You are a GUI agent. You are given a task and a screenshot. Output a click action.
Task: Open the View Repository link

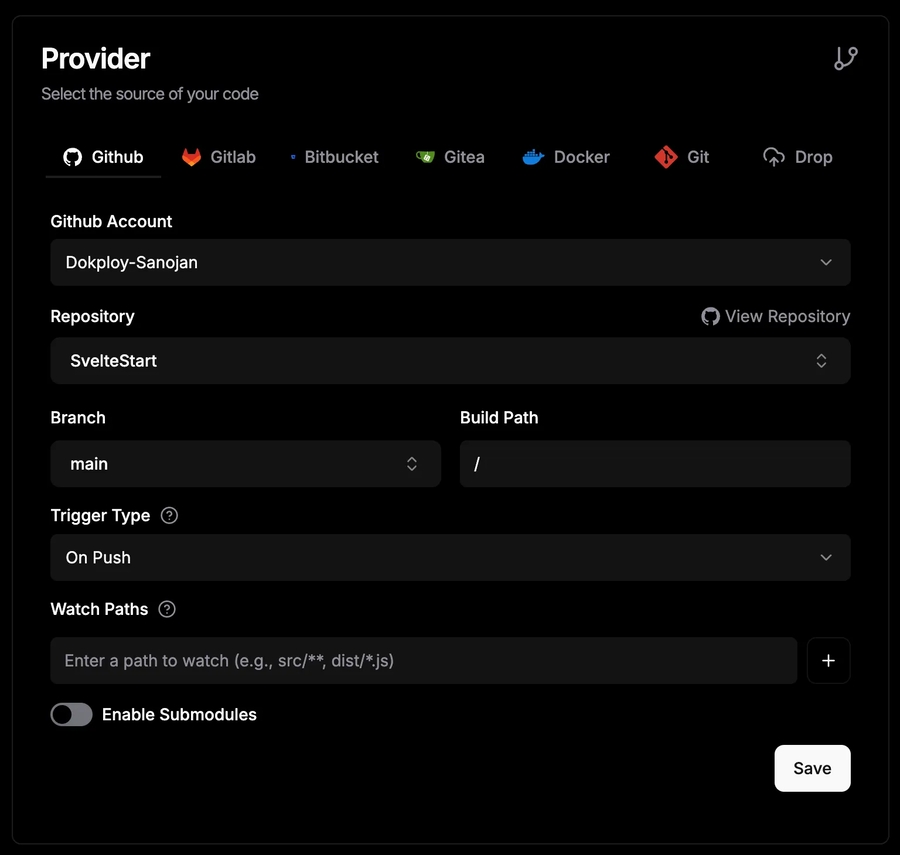point(776,316)
